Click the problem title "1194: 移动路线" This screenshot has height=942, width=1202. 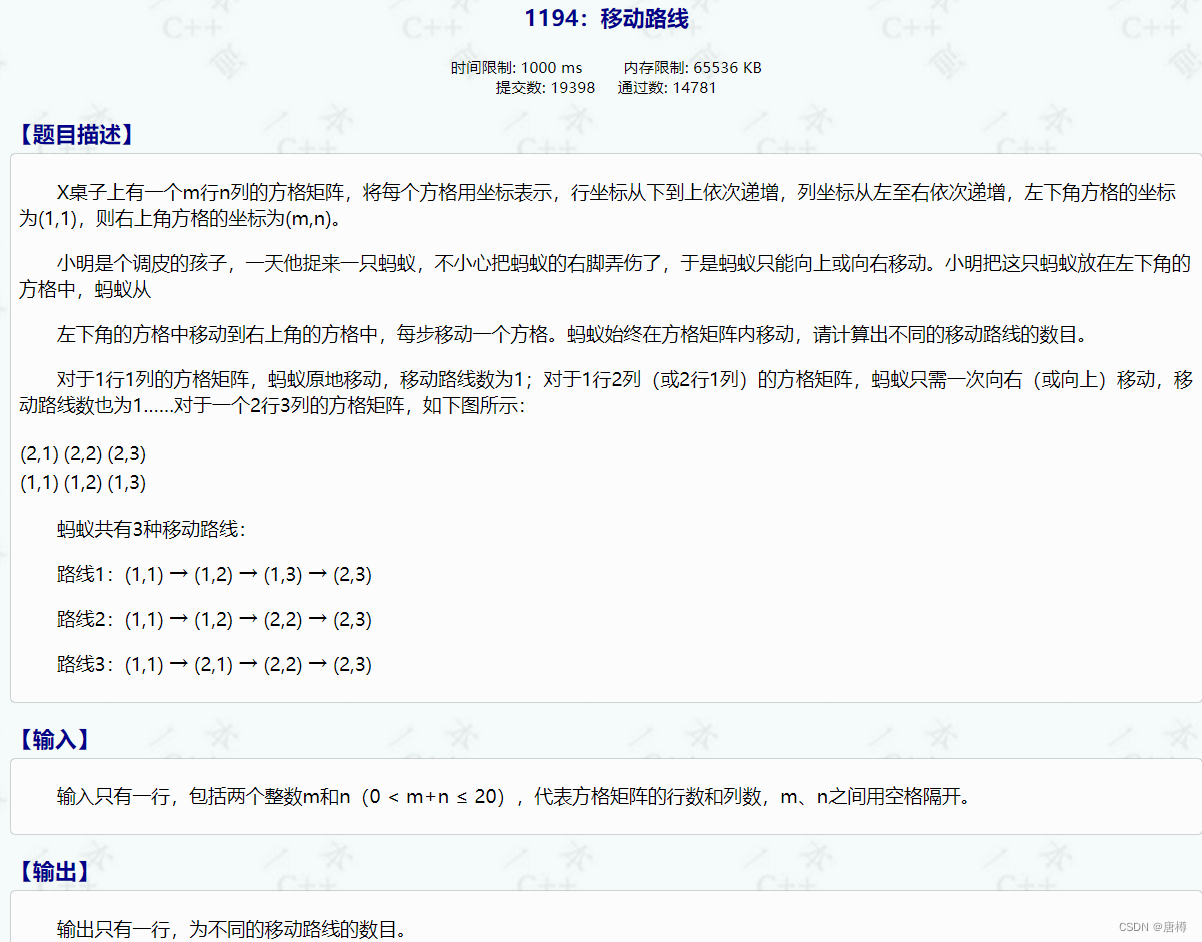pos(607,18)
